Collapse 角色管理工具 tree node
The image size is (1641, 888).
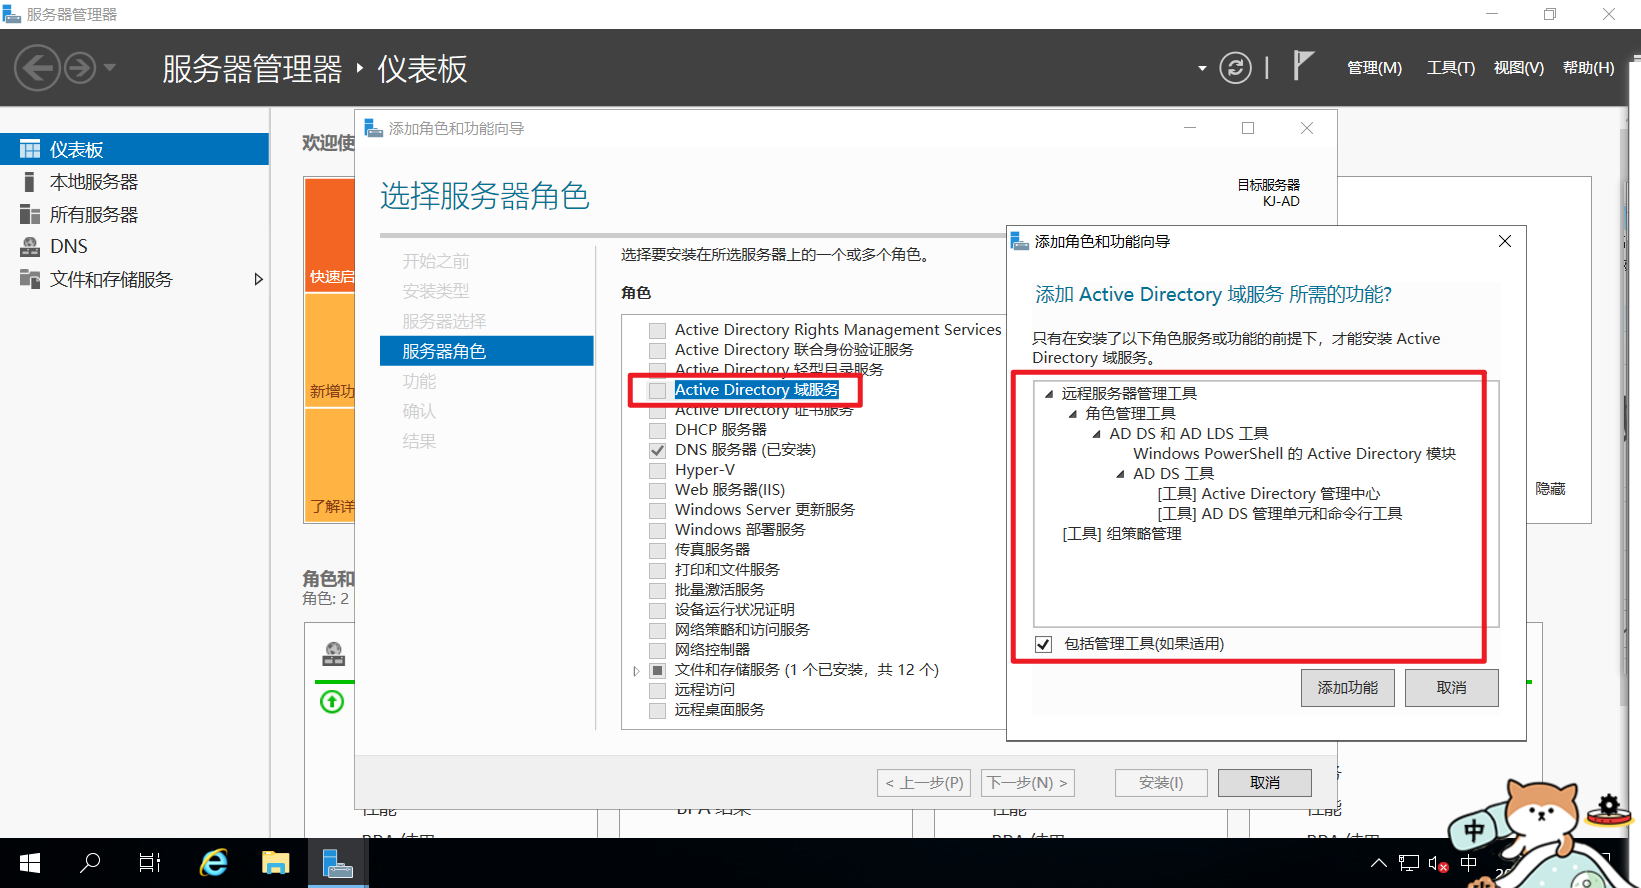tap(1073, 414)
